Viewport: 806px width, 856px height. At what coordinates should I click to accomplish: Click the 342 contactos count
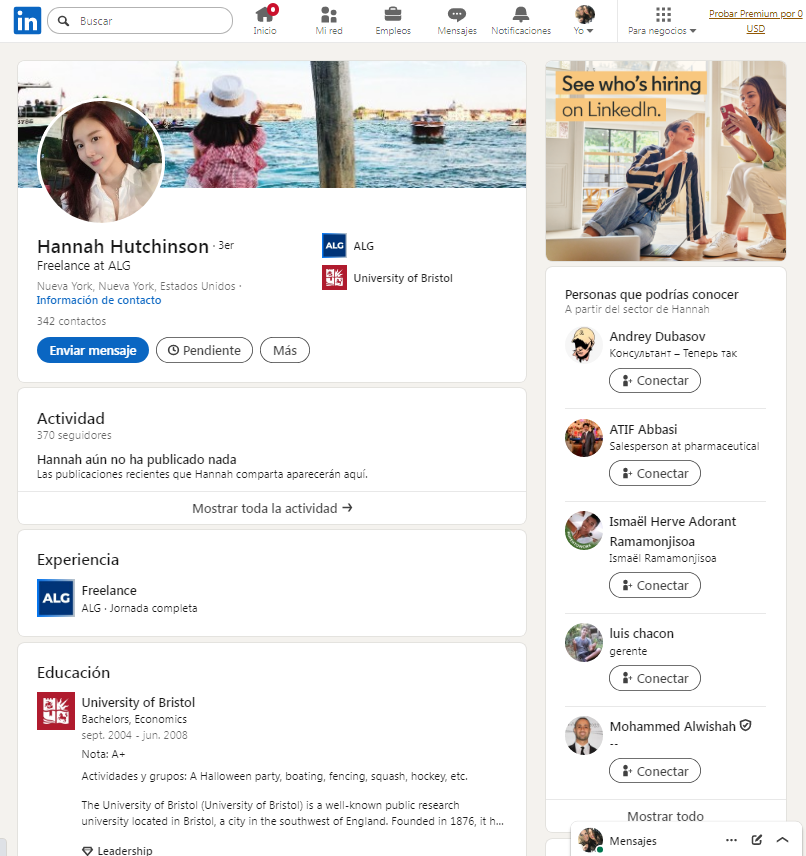72,321
